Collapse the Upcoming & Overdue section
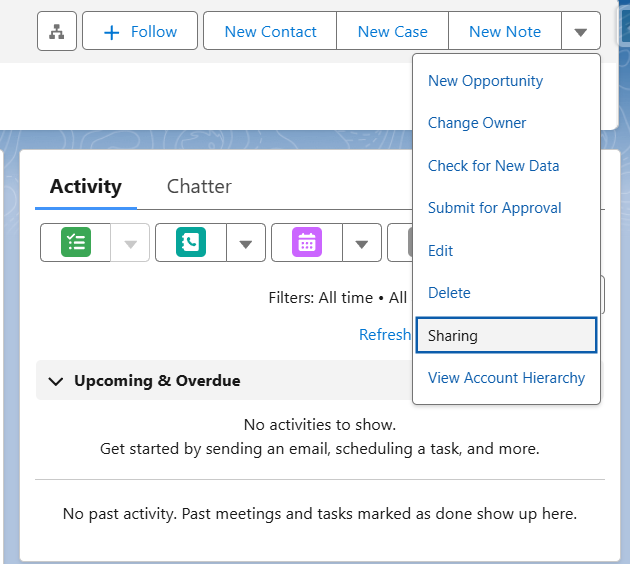This screenshot has width=630, height=564. (x=55, y=381)
